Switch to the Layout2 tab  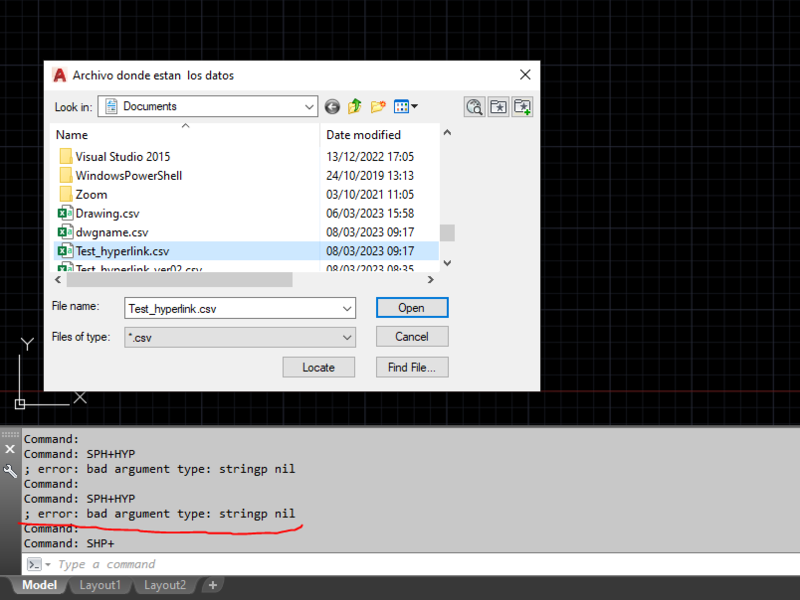[x=164, y=585]
